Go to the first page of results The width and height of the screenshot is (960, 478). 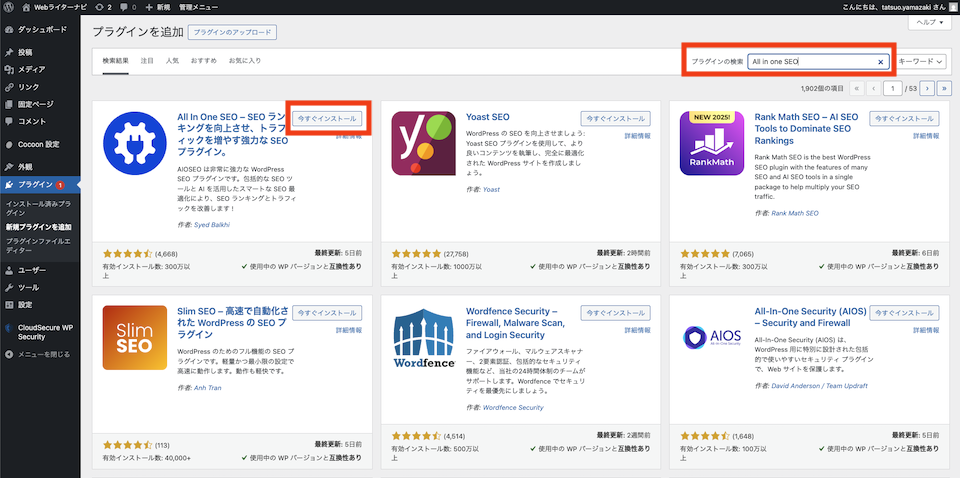tap(856, 89)
